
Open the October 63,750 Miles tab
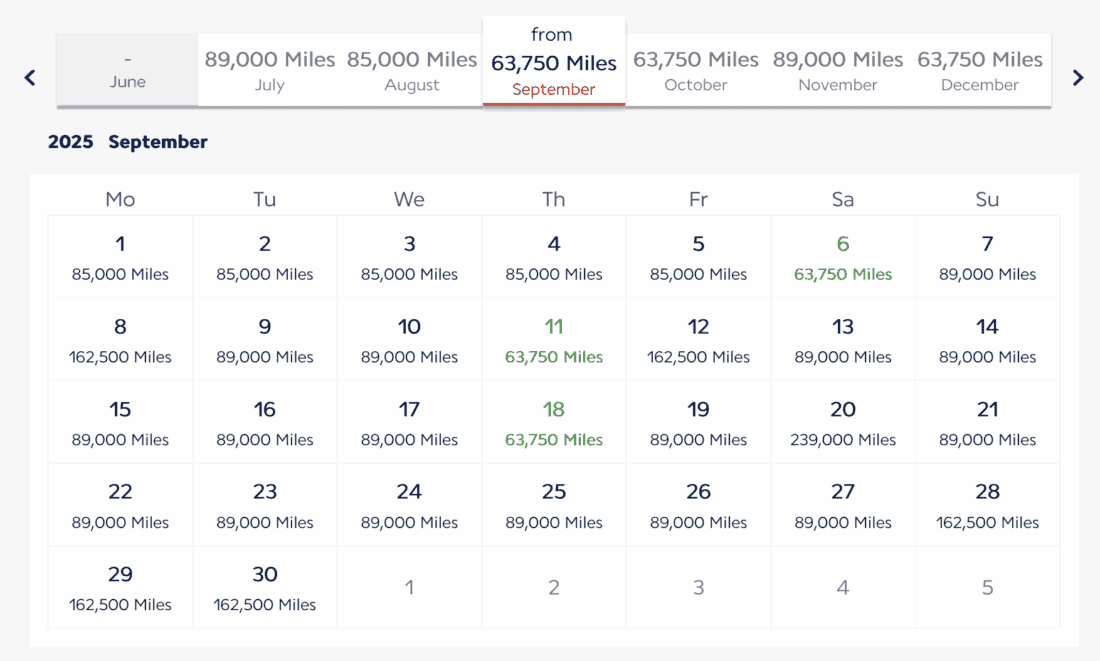point(696,70)
